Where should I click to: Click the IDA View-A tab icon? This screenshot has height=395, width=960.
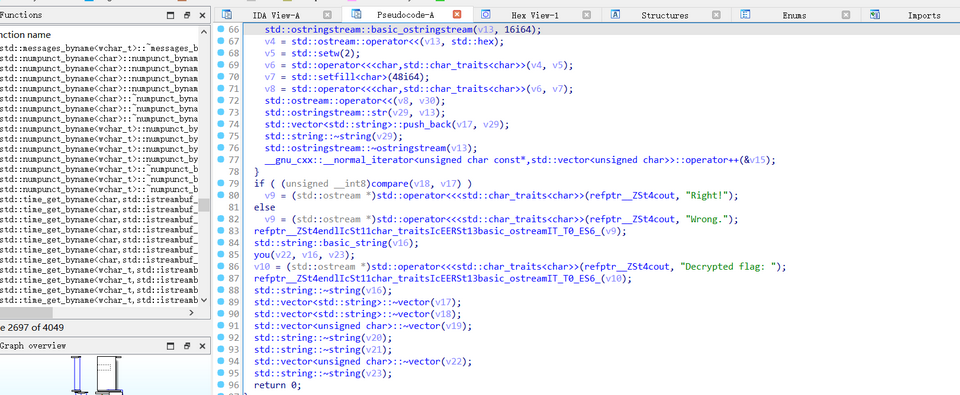pyautogui.click(x=227, y=15)
